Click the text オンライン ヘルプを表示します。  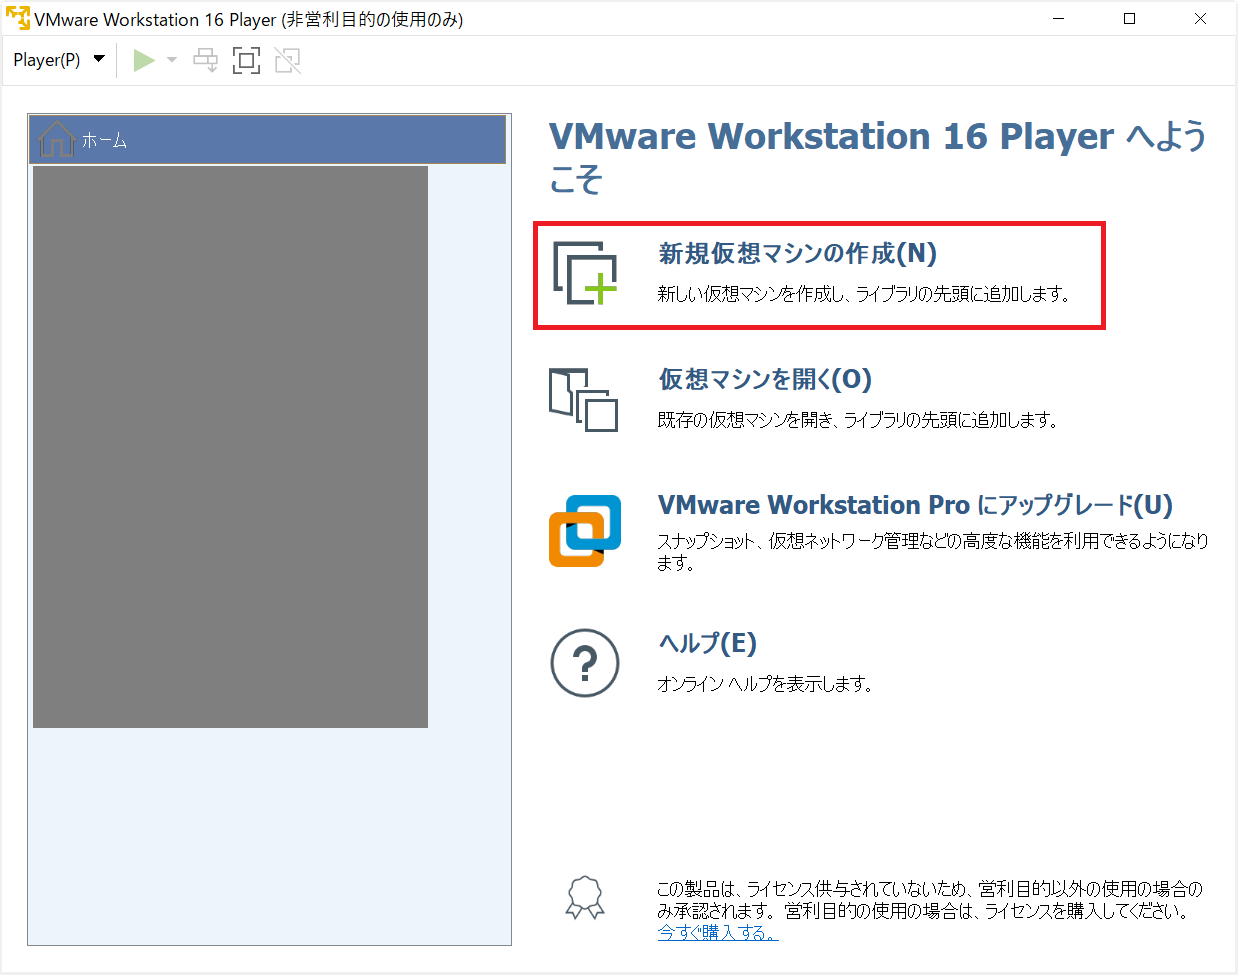(765, 684)
